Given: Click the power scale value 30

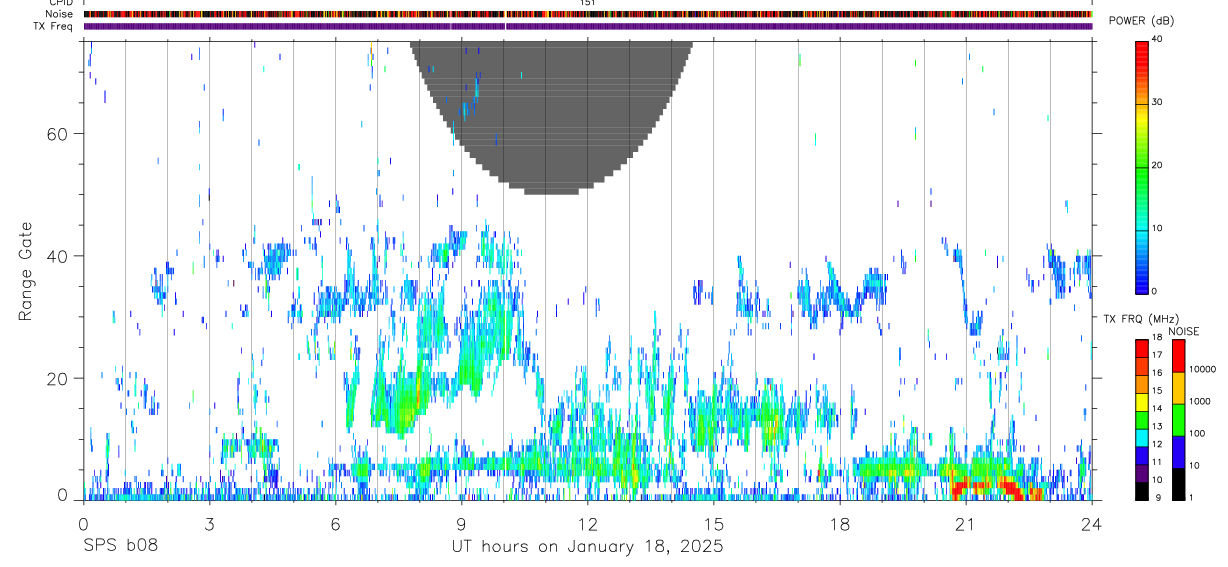Looking at the screenshot, I should [1158, 102].
